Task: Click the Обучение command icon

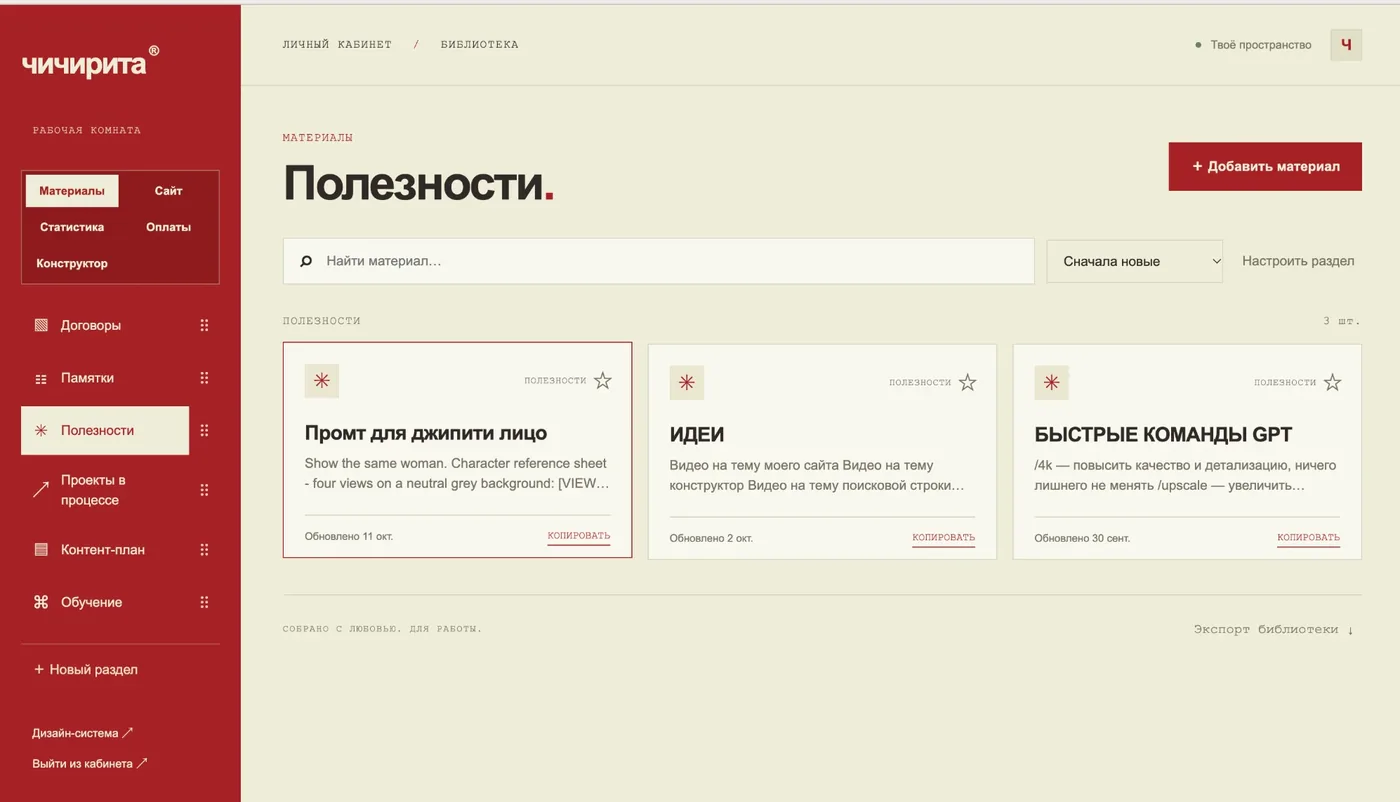Action: (41, 602)
